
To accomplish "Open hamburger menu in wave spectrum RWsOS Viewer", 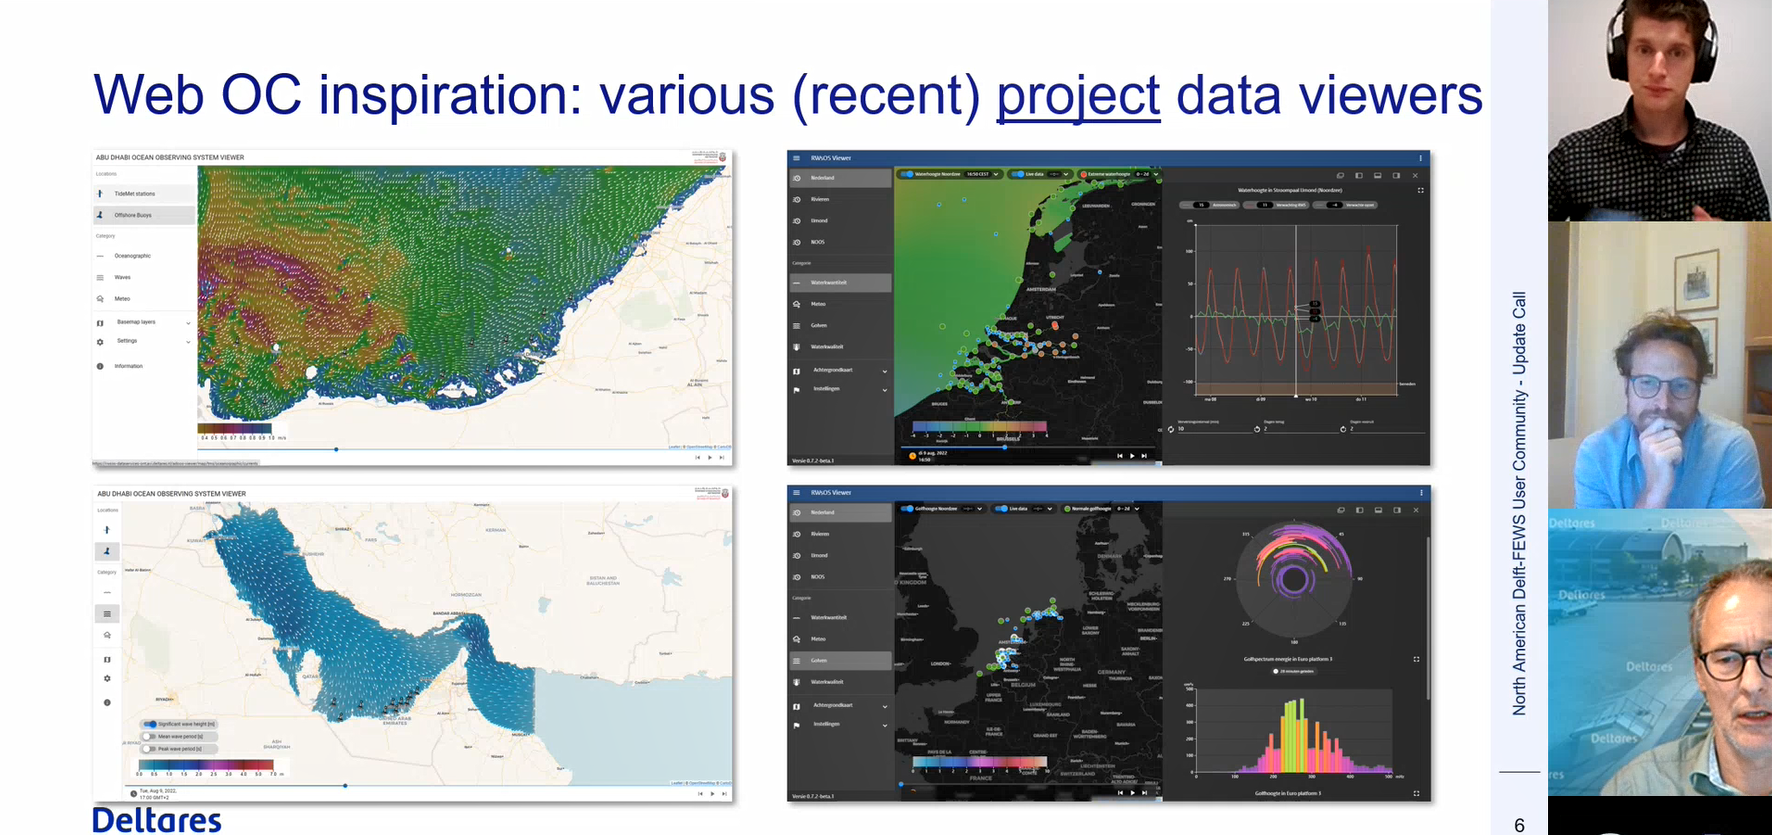I will [796, 493].
